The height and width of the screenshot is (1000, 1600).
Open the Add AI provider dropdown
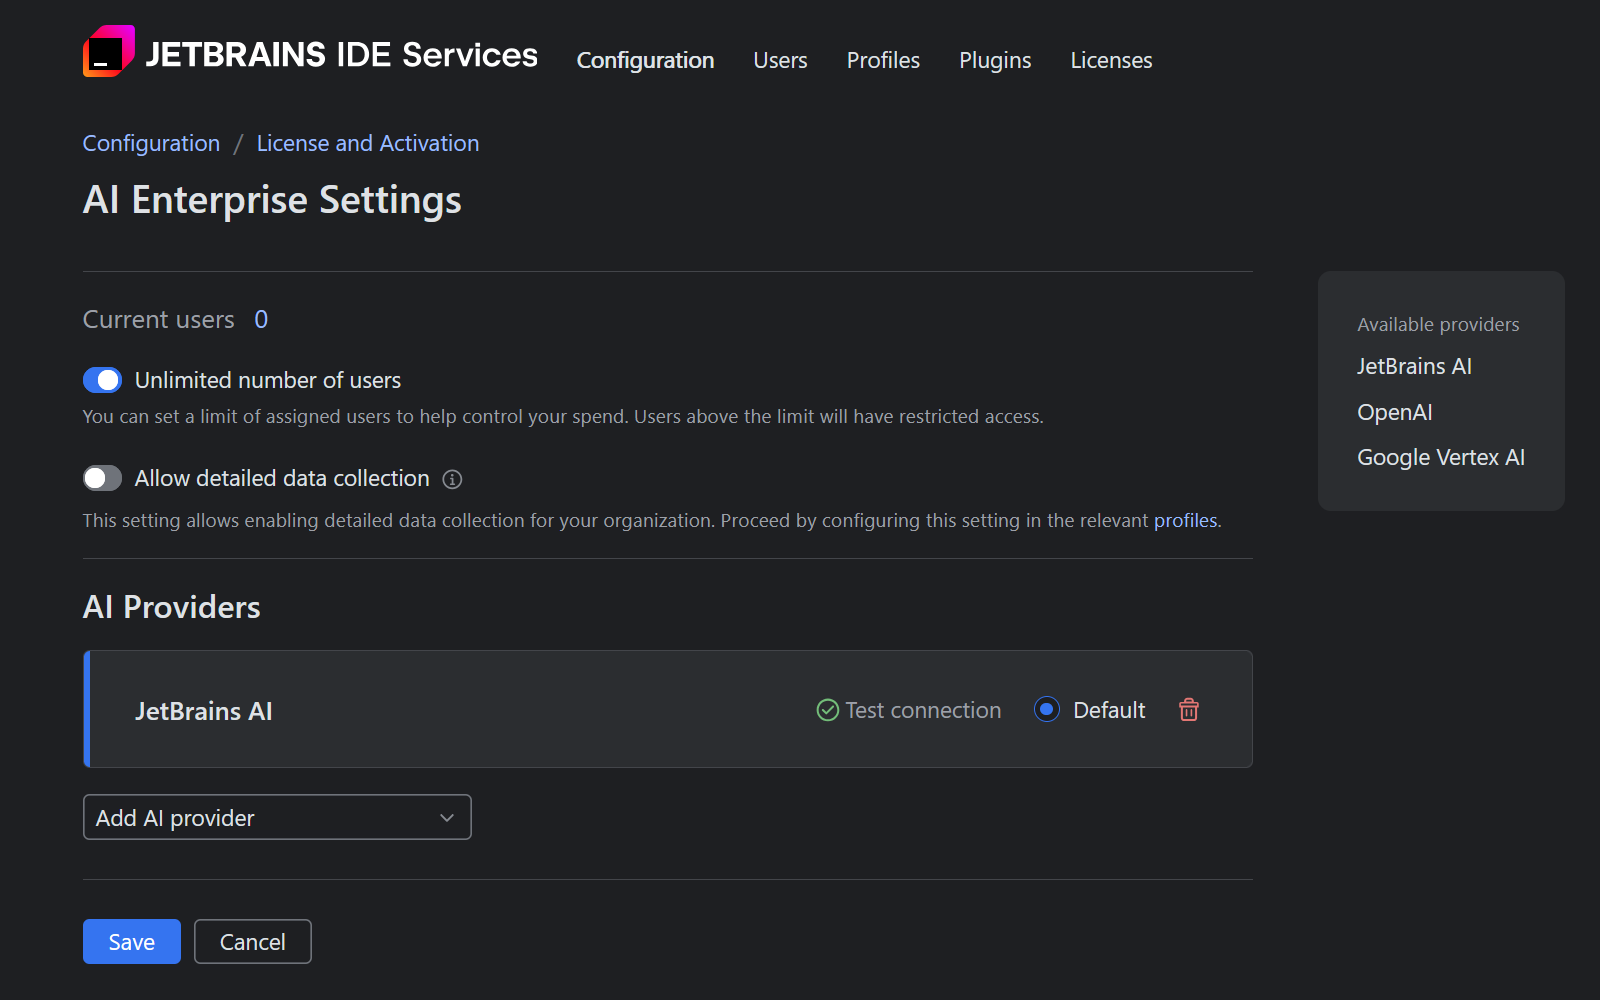coord(277,817)
